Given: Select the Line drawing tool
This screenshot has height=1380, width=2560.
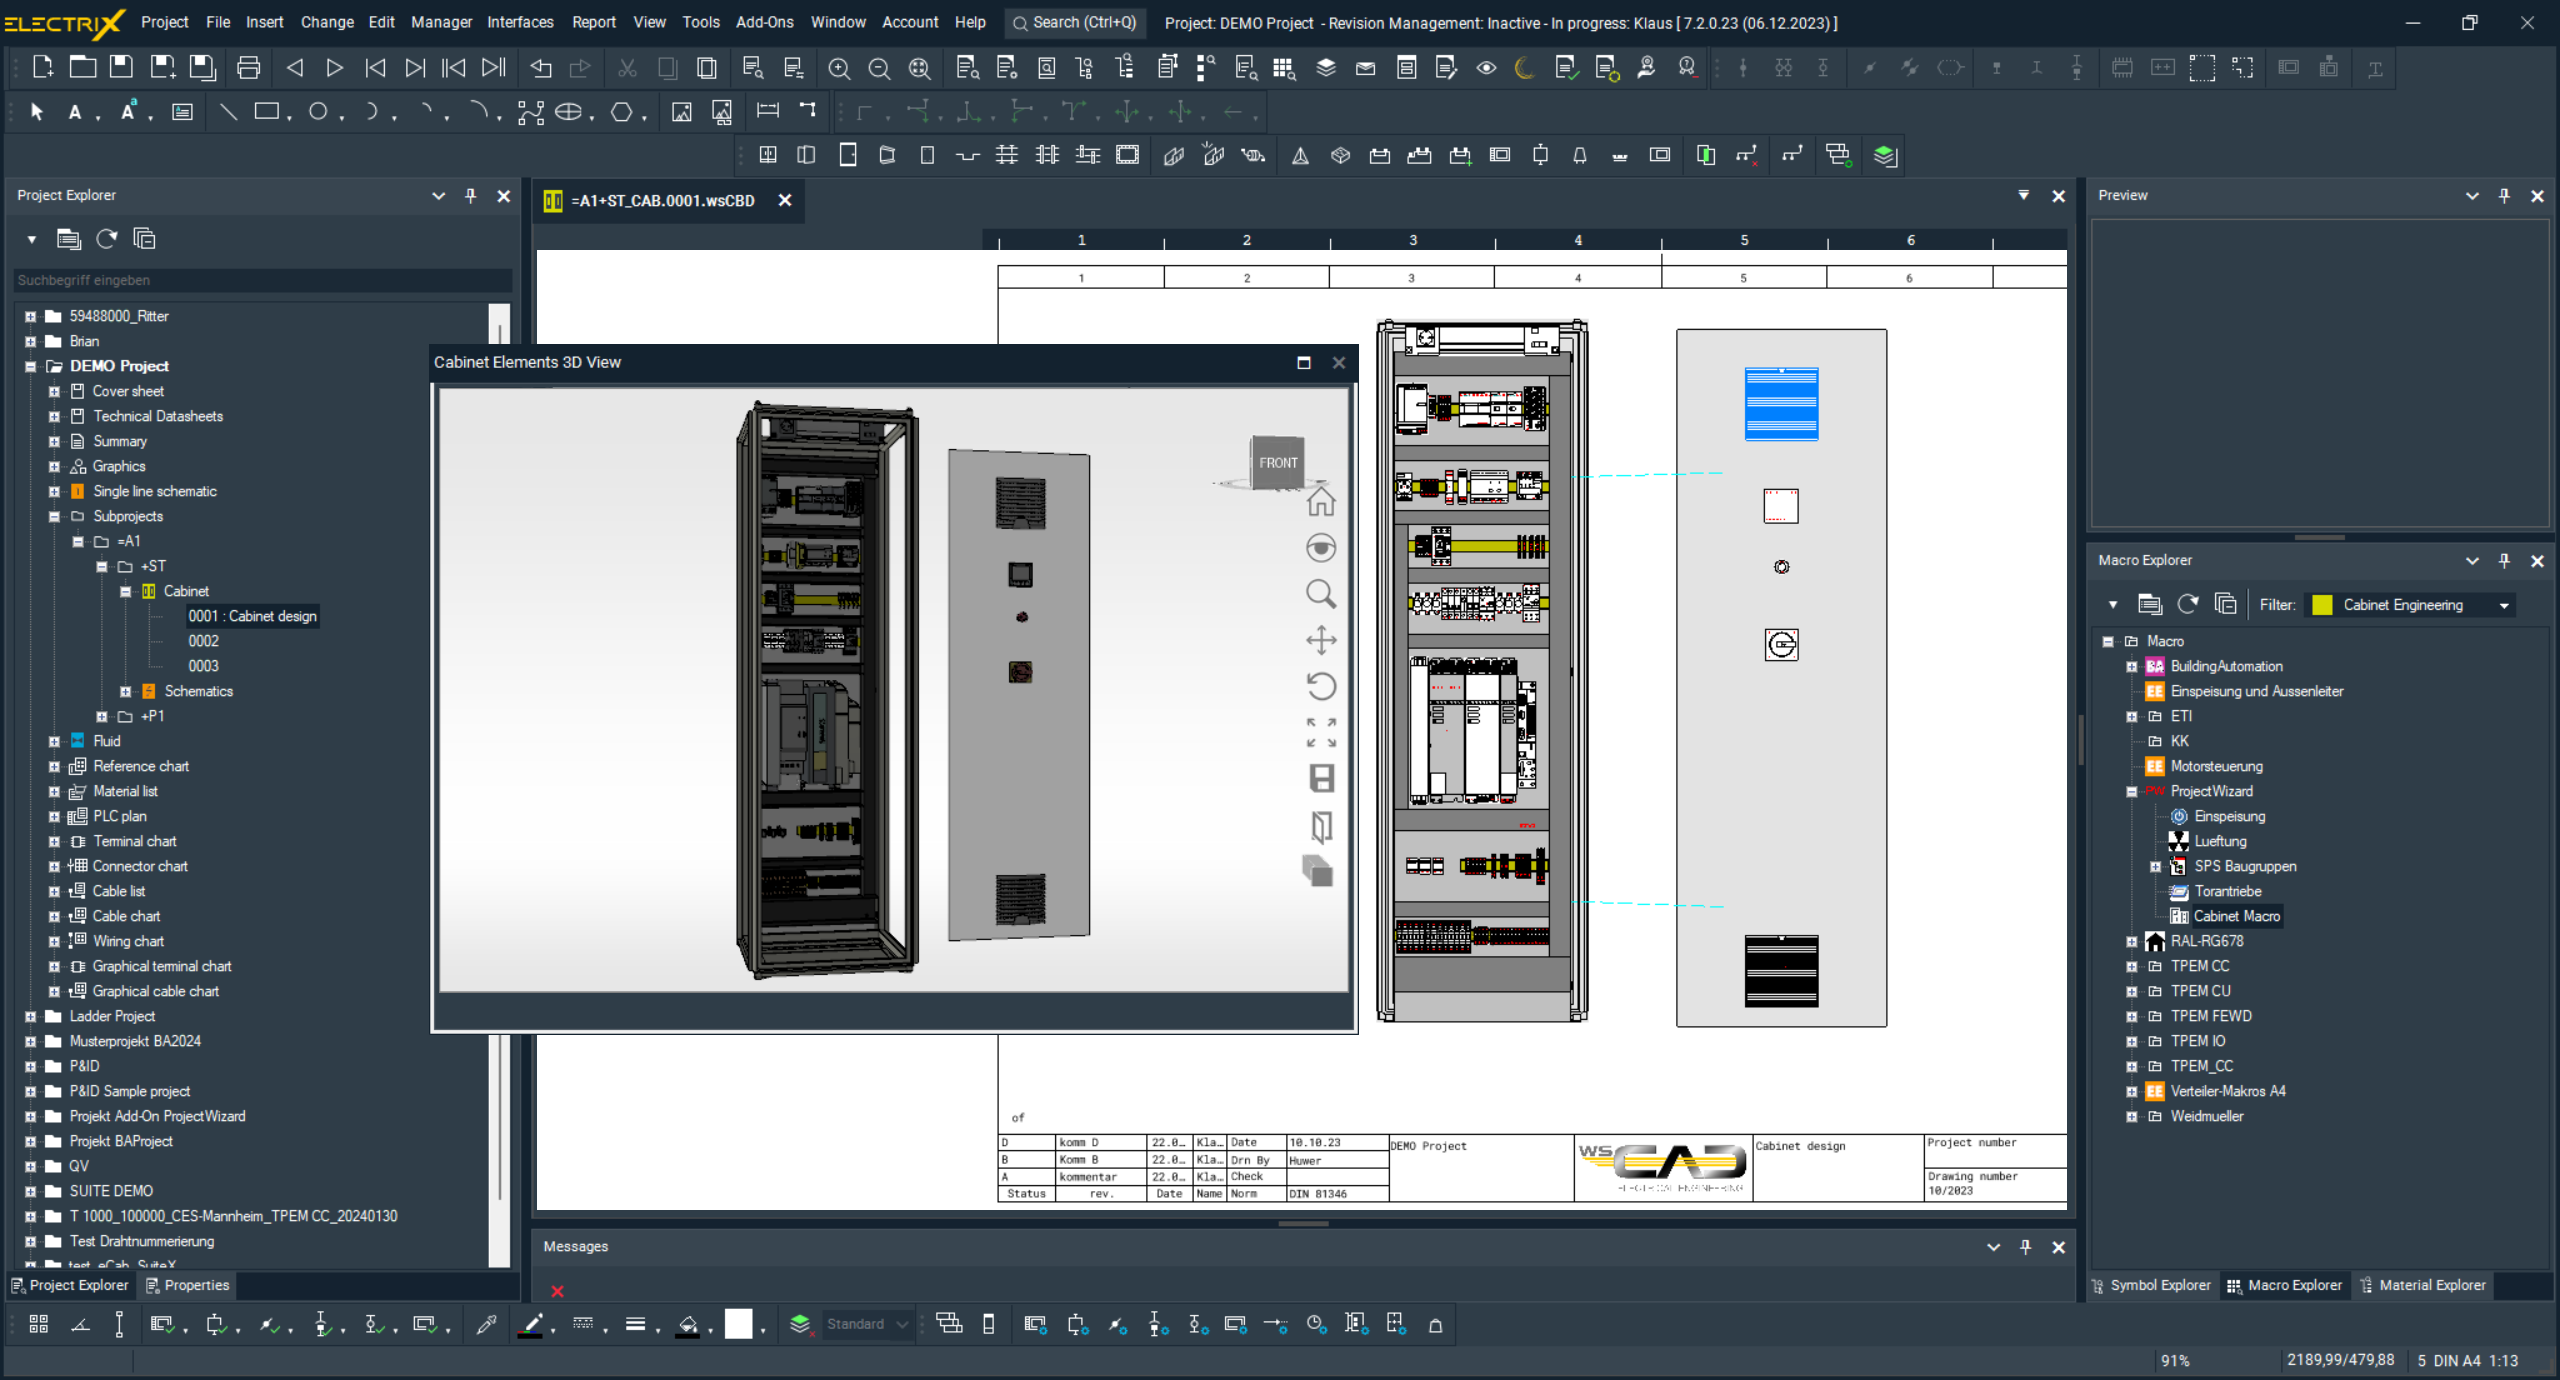Looking at the screenshot, I should 228,112.
